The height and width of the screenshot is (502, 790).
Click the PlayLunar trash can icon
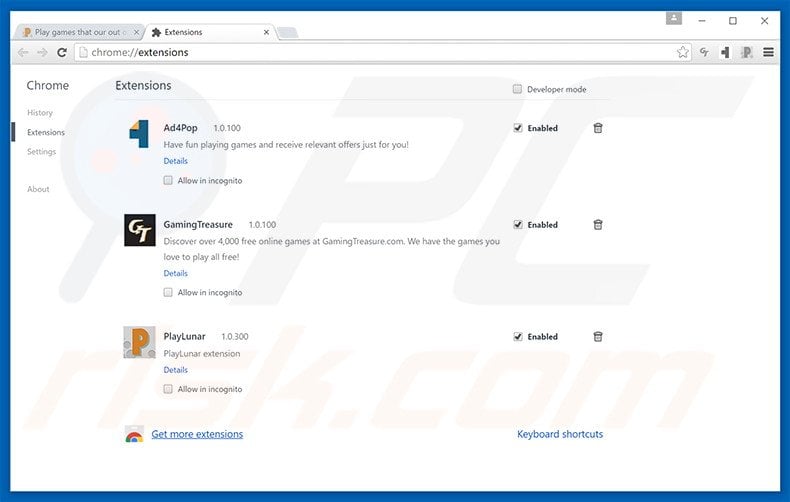598,337
